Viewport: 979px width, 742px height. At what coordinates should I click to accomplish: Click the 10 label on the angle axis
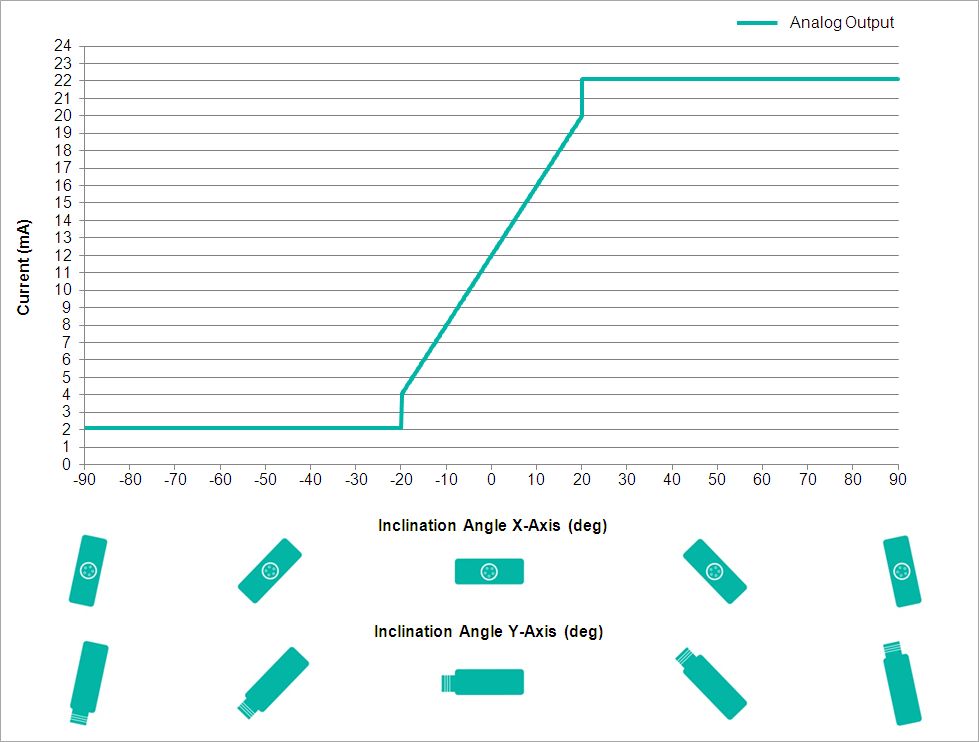536,480
